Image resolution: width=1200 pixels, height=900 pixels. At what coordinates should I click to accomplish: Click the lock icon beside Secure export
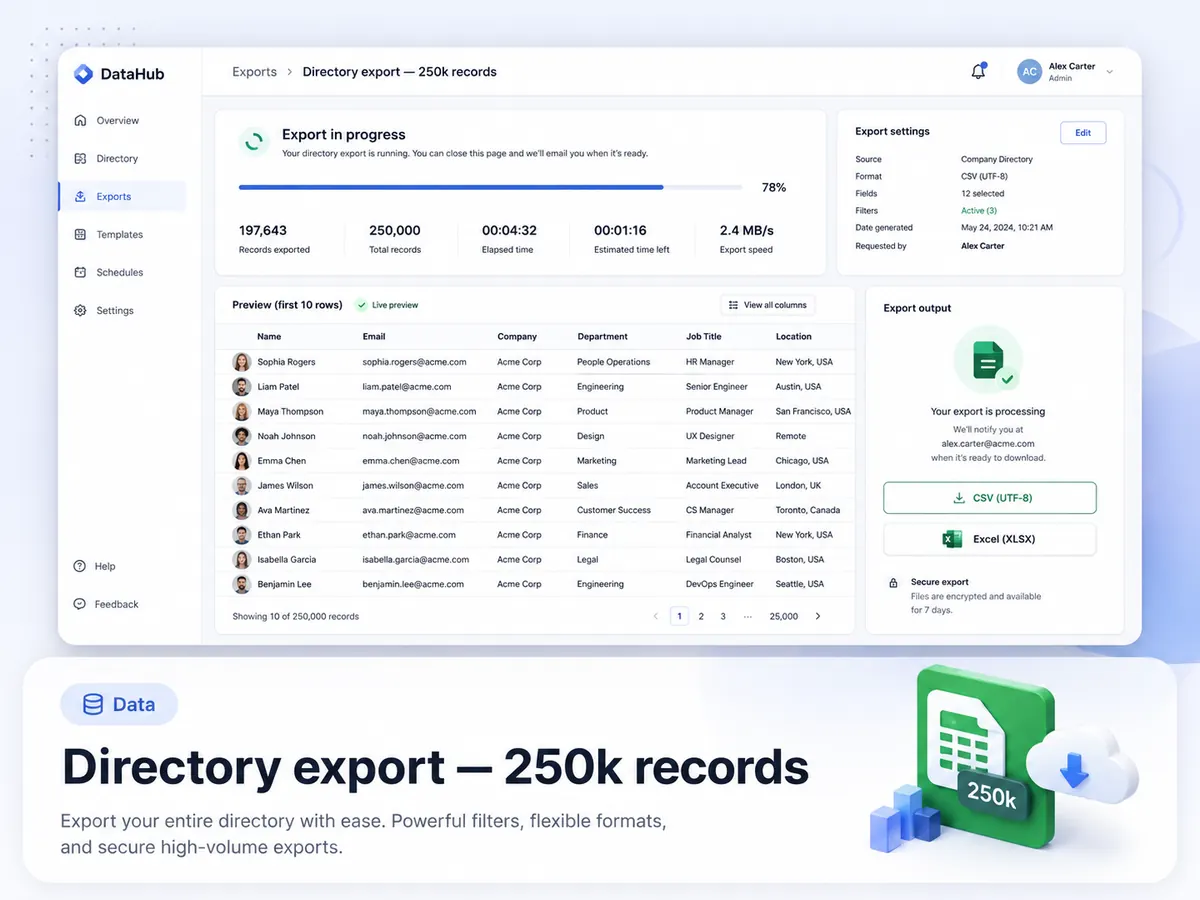[893, 582]
